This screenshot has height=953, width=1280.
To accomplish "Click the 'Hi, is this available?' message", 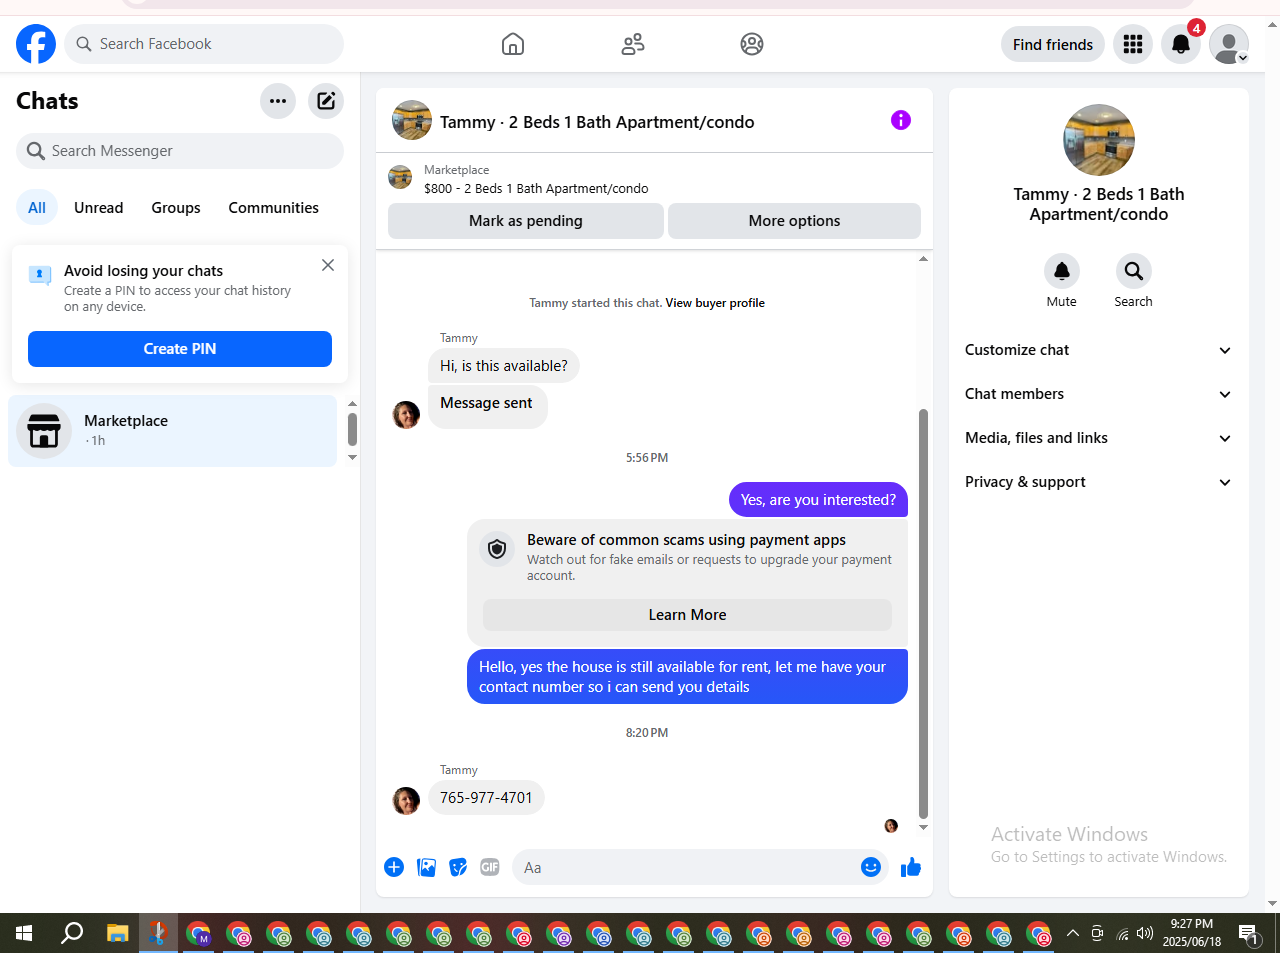I will click(x=504, y=366).
